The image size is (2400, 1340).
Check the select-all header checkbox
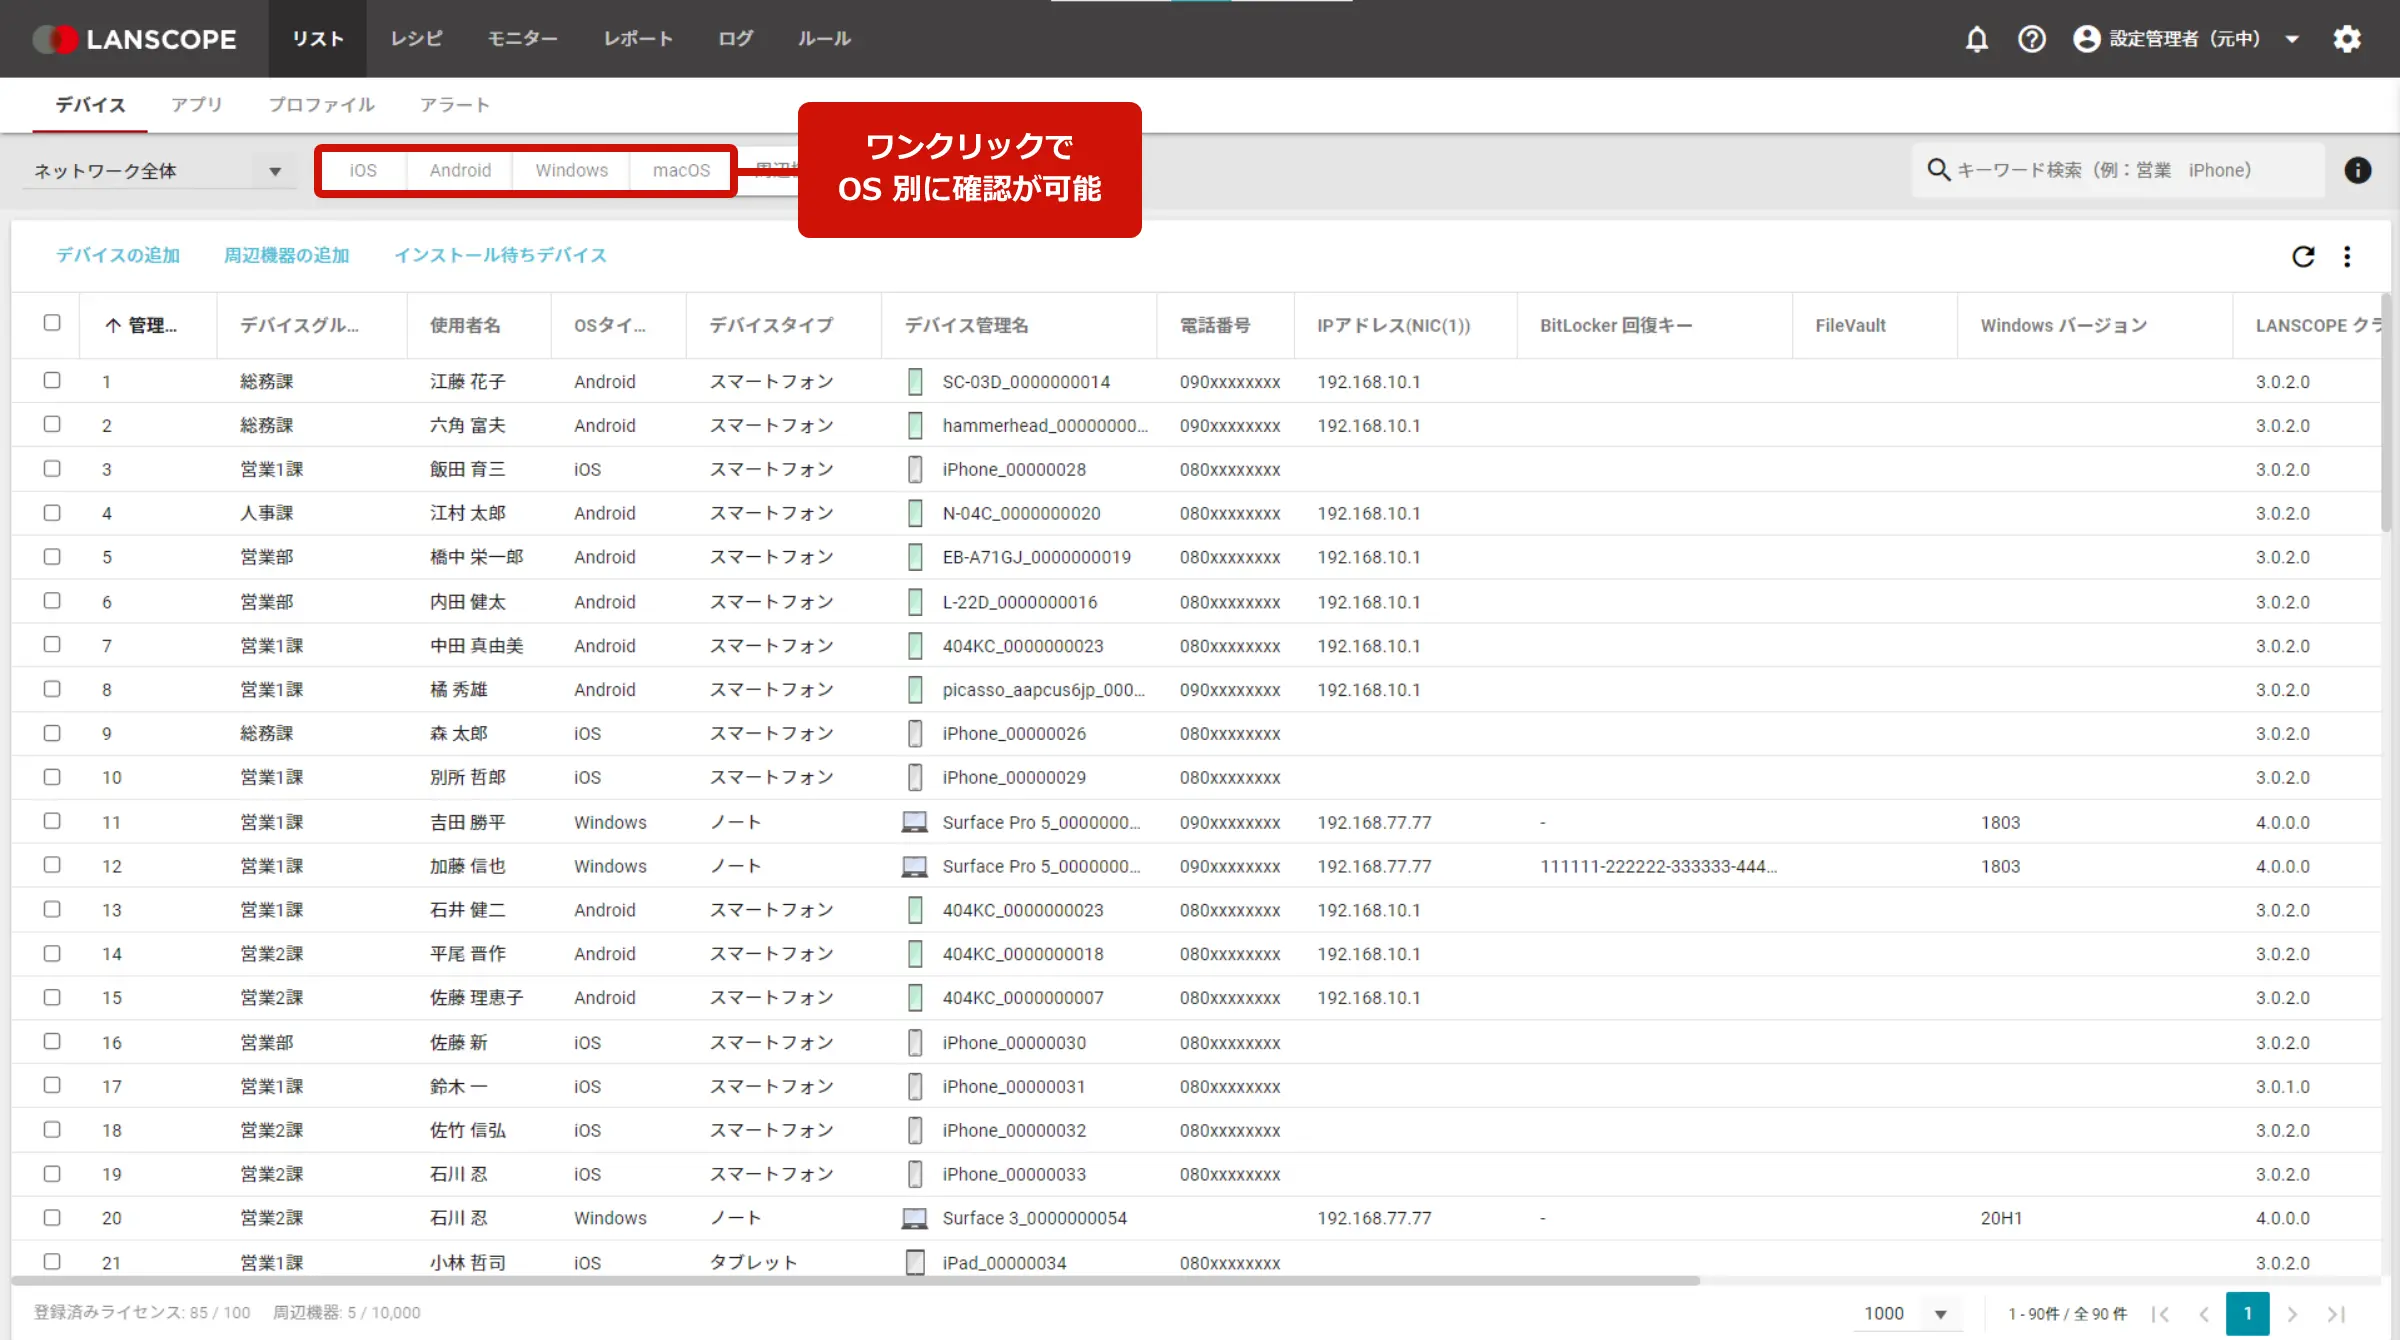pyautogui.click(x=52, y=323)
